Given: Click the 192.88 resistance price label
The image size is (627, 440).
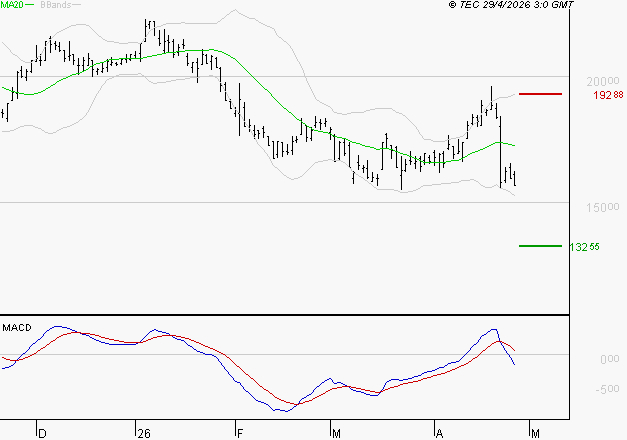Looking at the screenshot, I should [608, 95].
